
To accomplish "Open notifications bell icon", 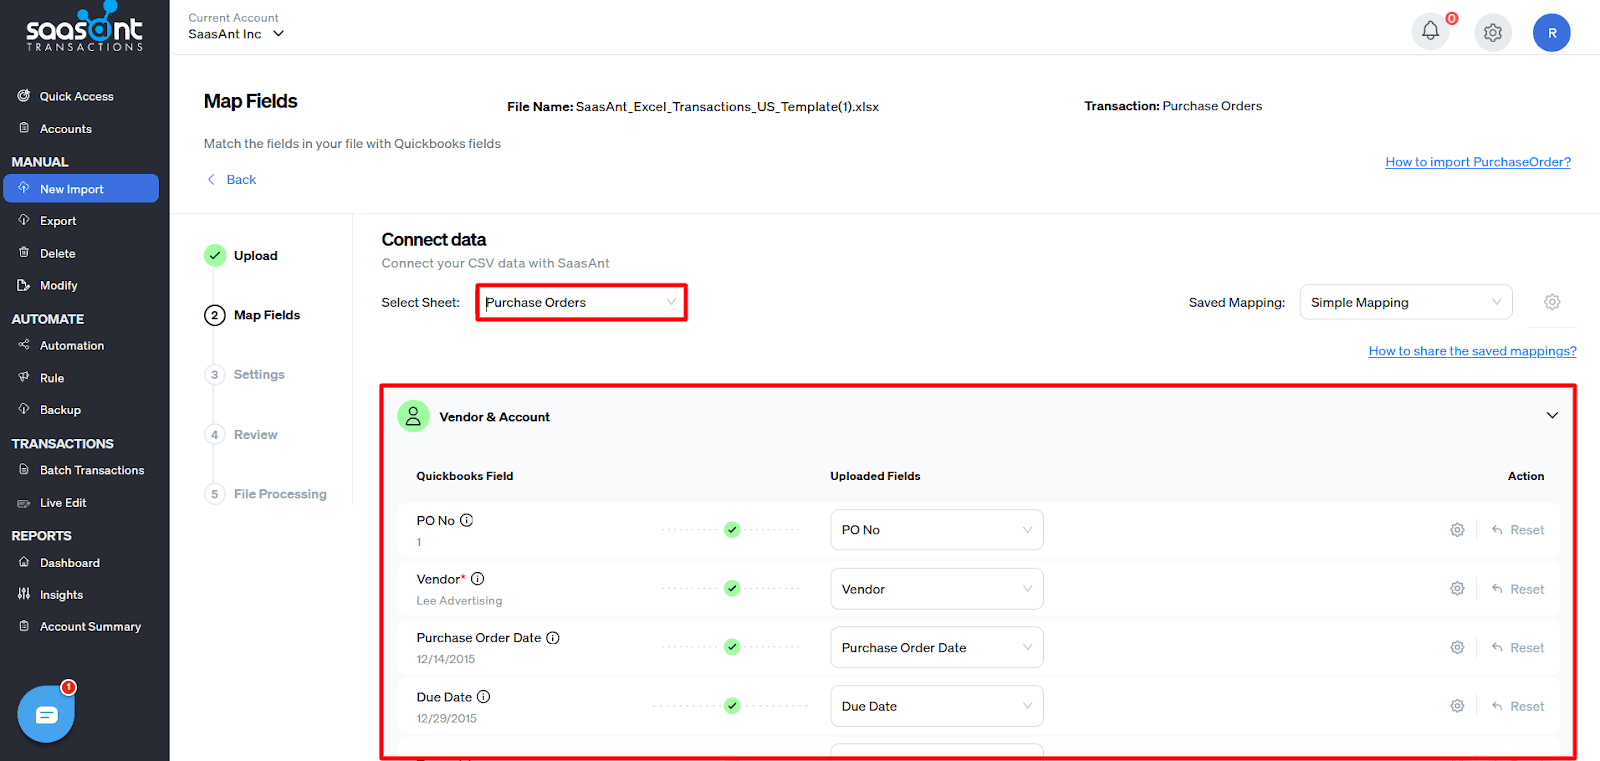I will pyautogui.click(x=1430, y=32).
